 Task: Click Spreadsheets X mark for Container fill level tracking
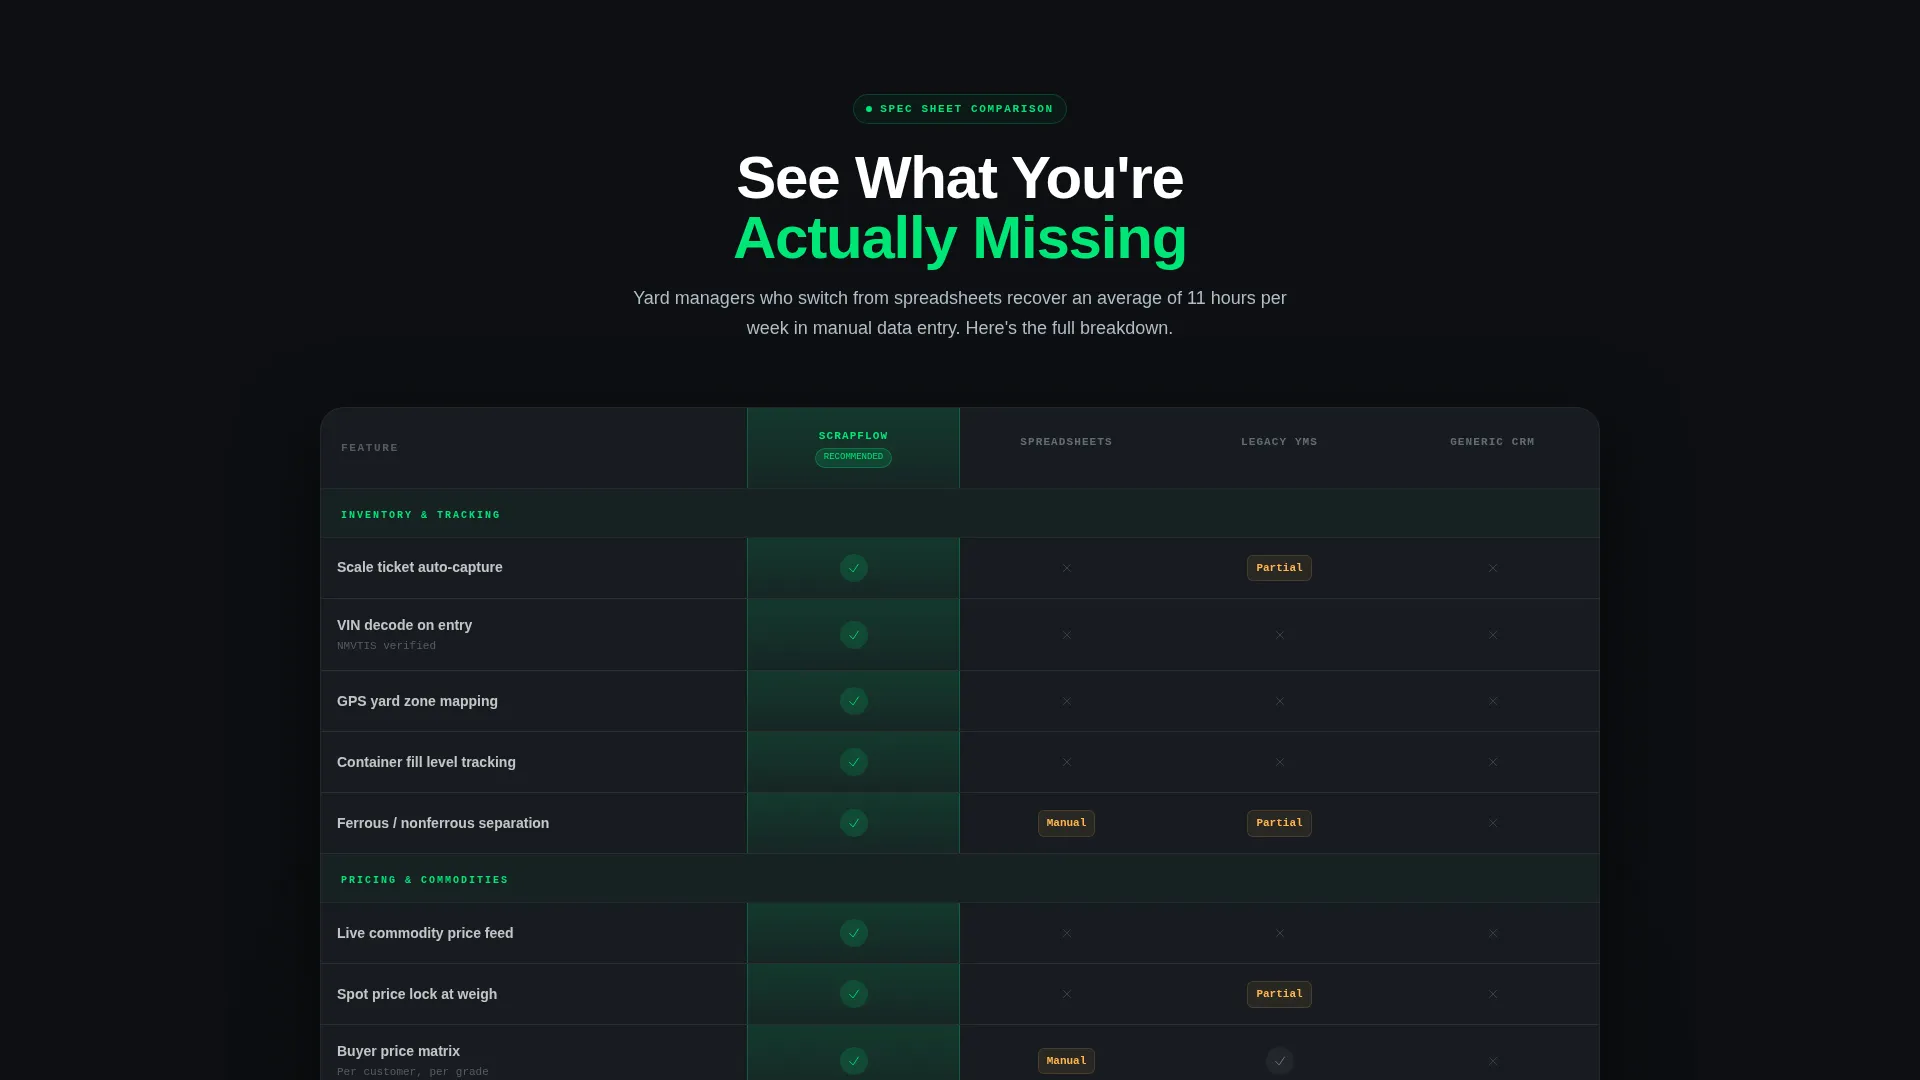(1066, 762)
